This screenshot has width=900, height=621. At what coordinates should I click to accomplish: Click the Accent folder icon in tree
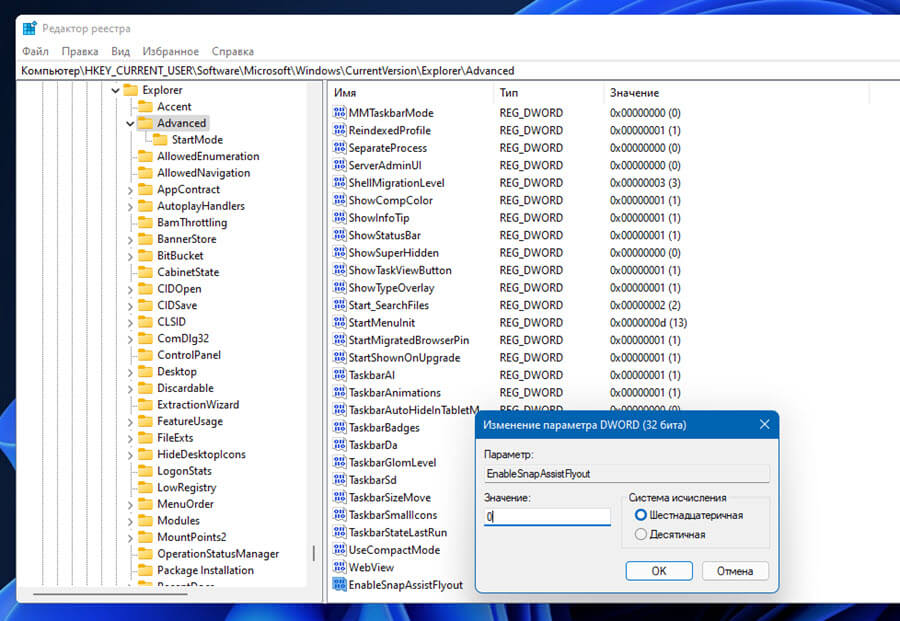[145, 106]
